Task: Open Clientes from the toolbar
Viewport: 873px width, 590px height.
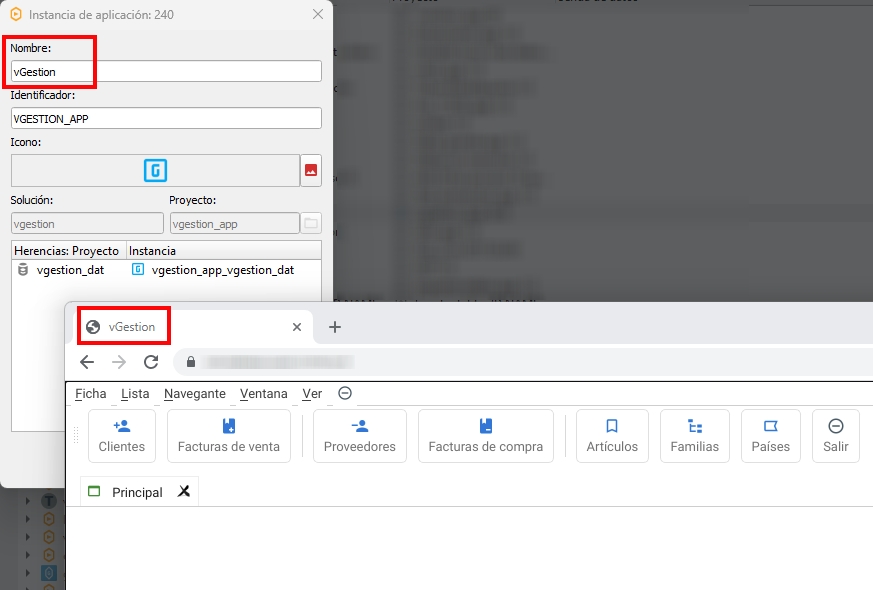Action: tap(121, 436)
